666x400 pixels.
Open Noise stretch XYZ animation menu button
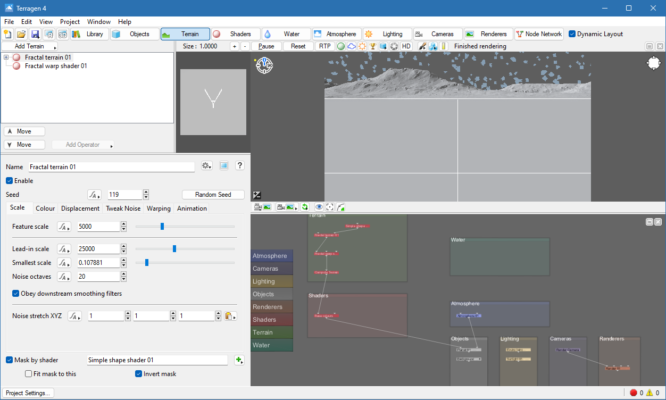(75, 316)
